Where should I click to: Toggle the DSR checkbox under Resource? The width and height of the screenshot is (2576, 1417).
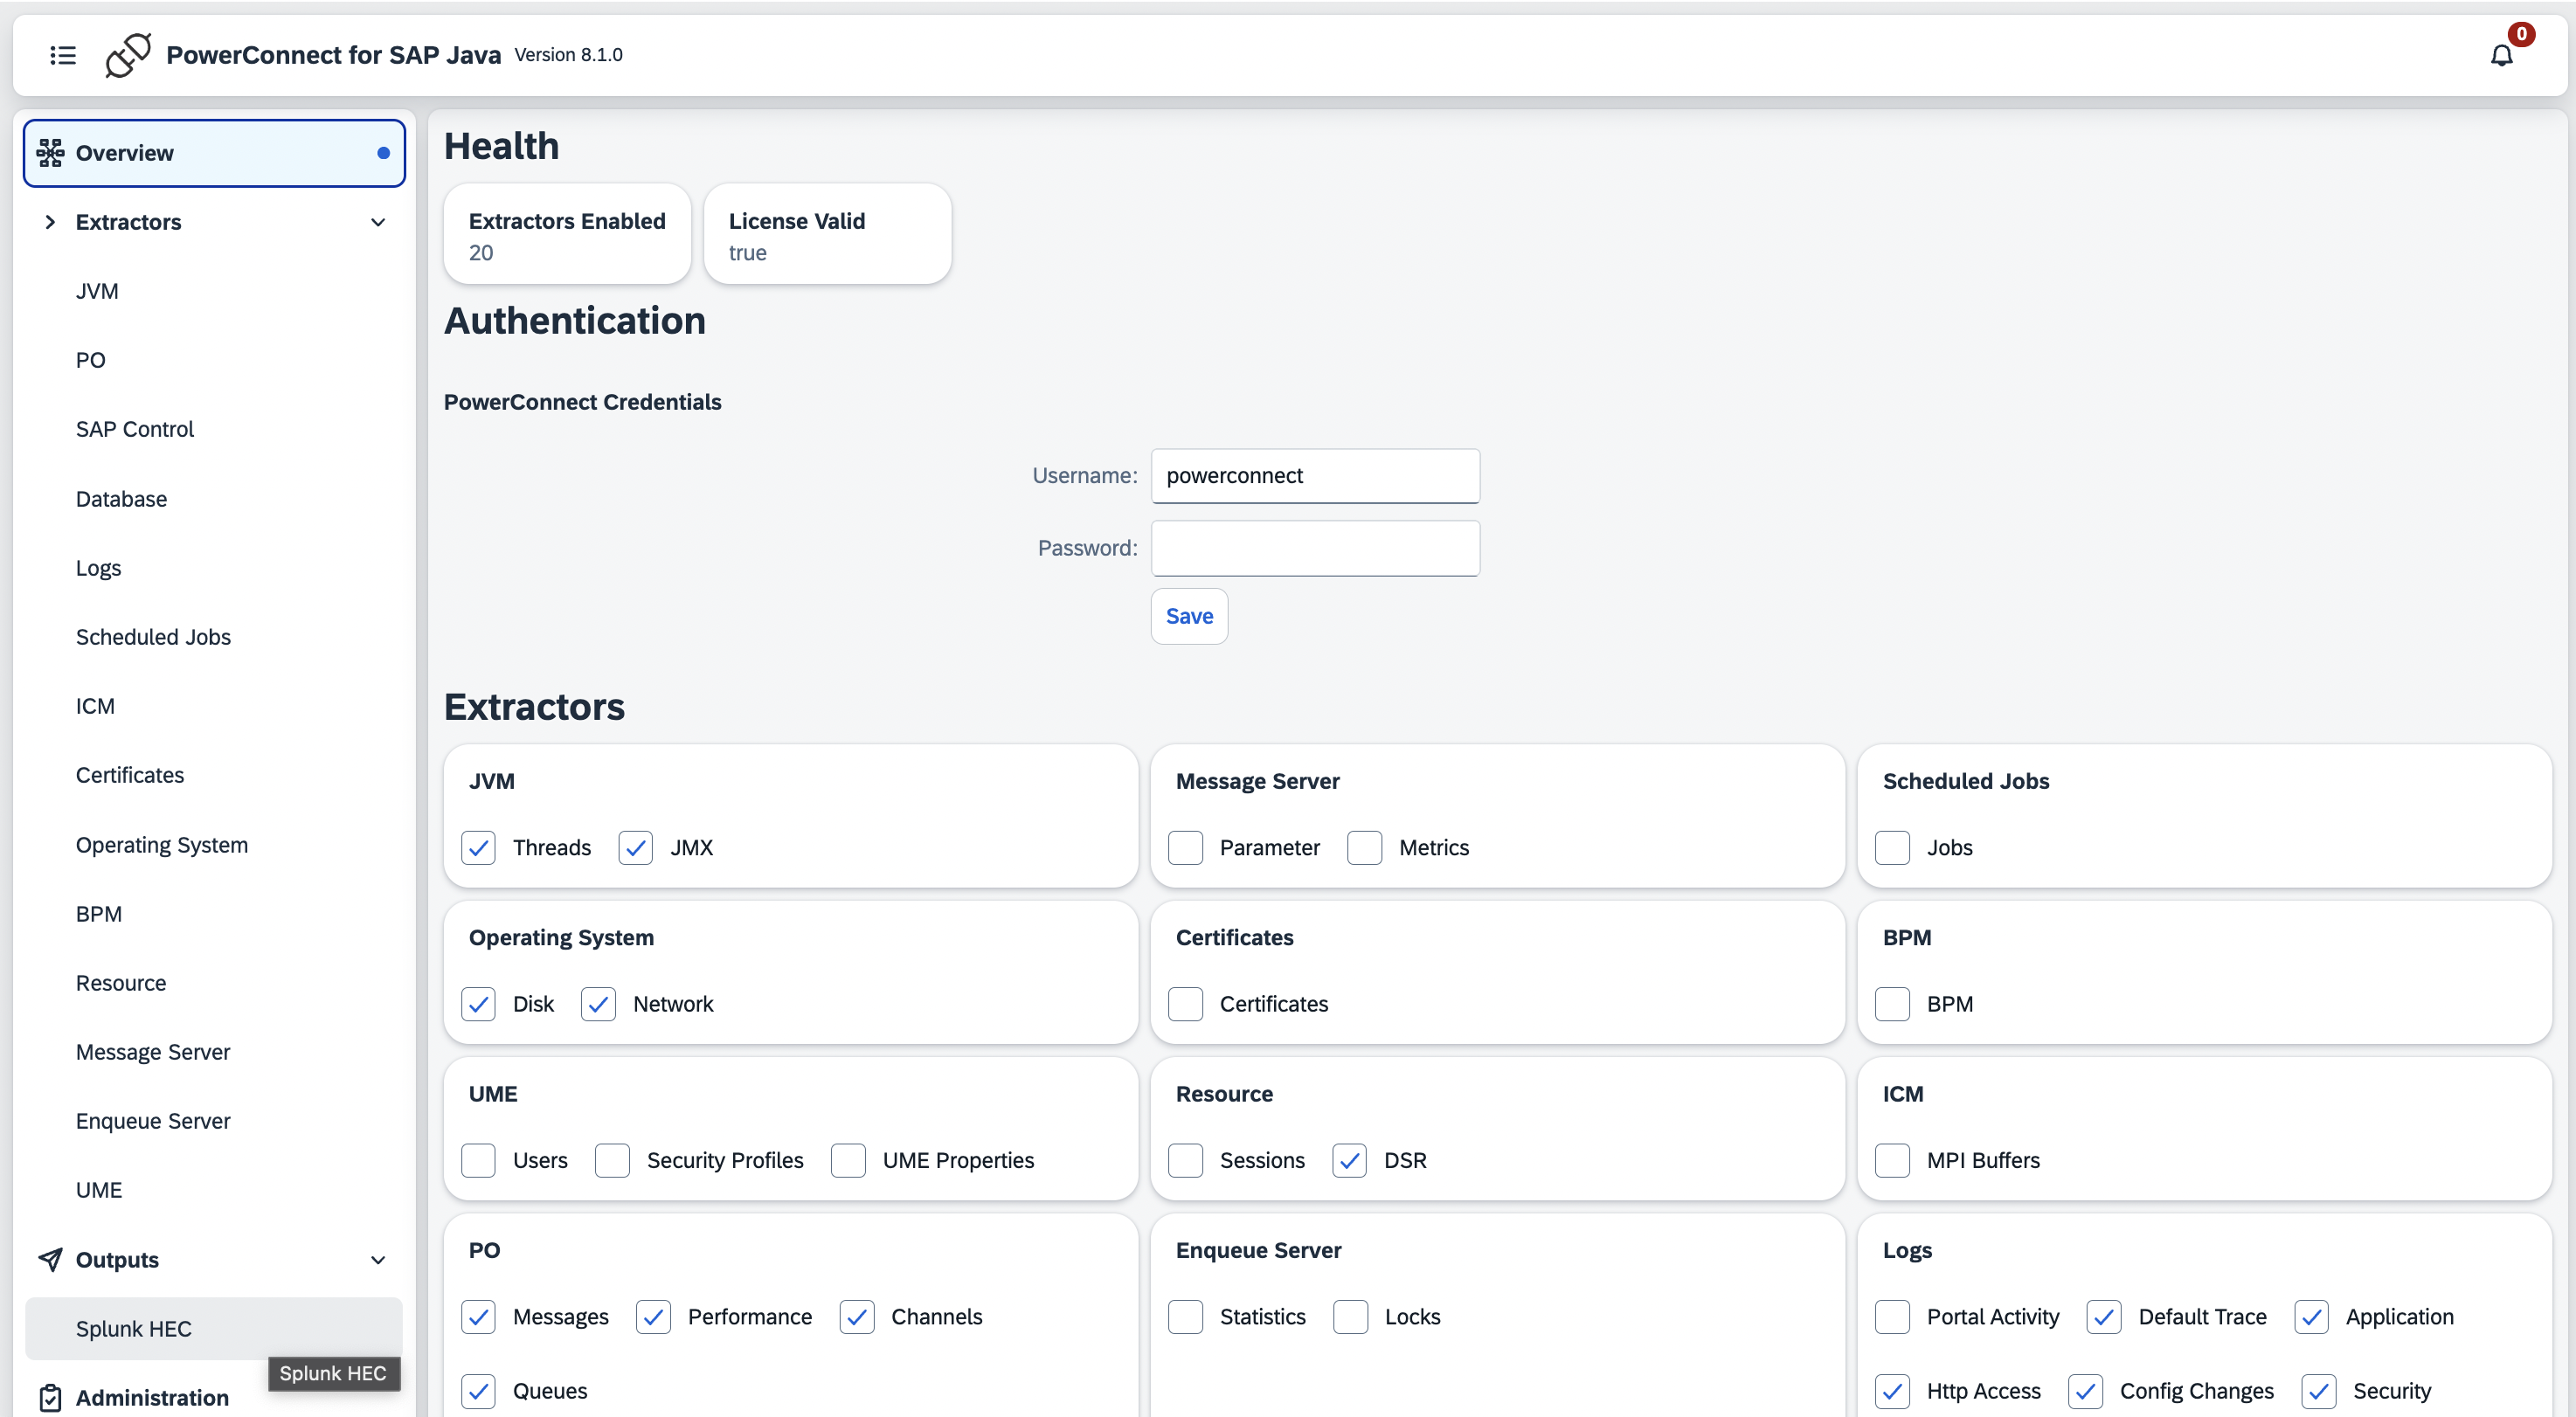1350,1160
